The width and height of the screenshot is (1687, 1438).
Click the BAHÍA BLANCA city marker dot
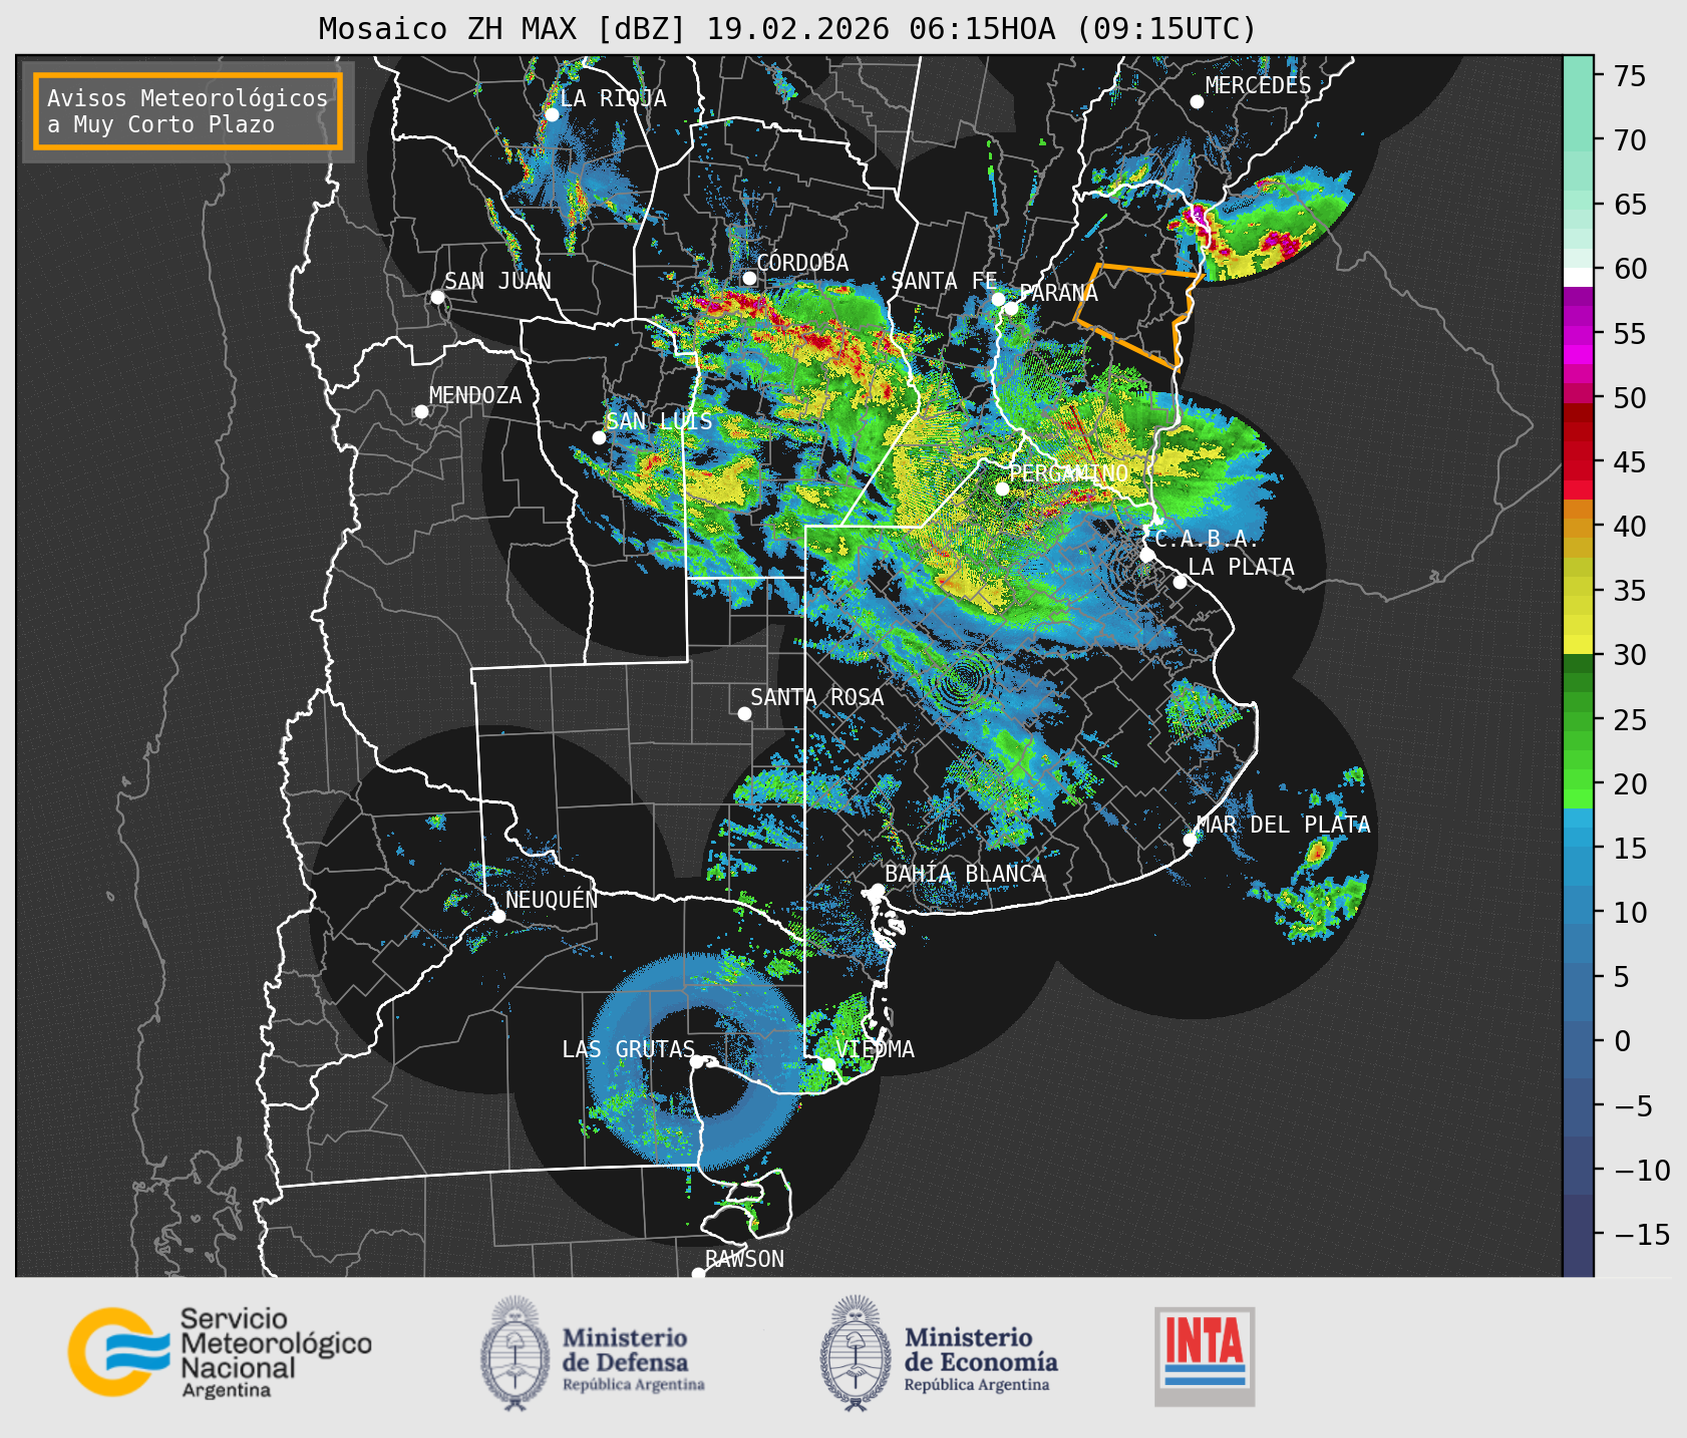coord(877,889)
